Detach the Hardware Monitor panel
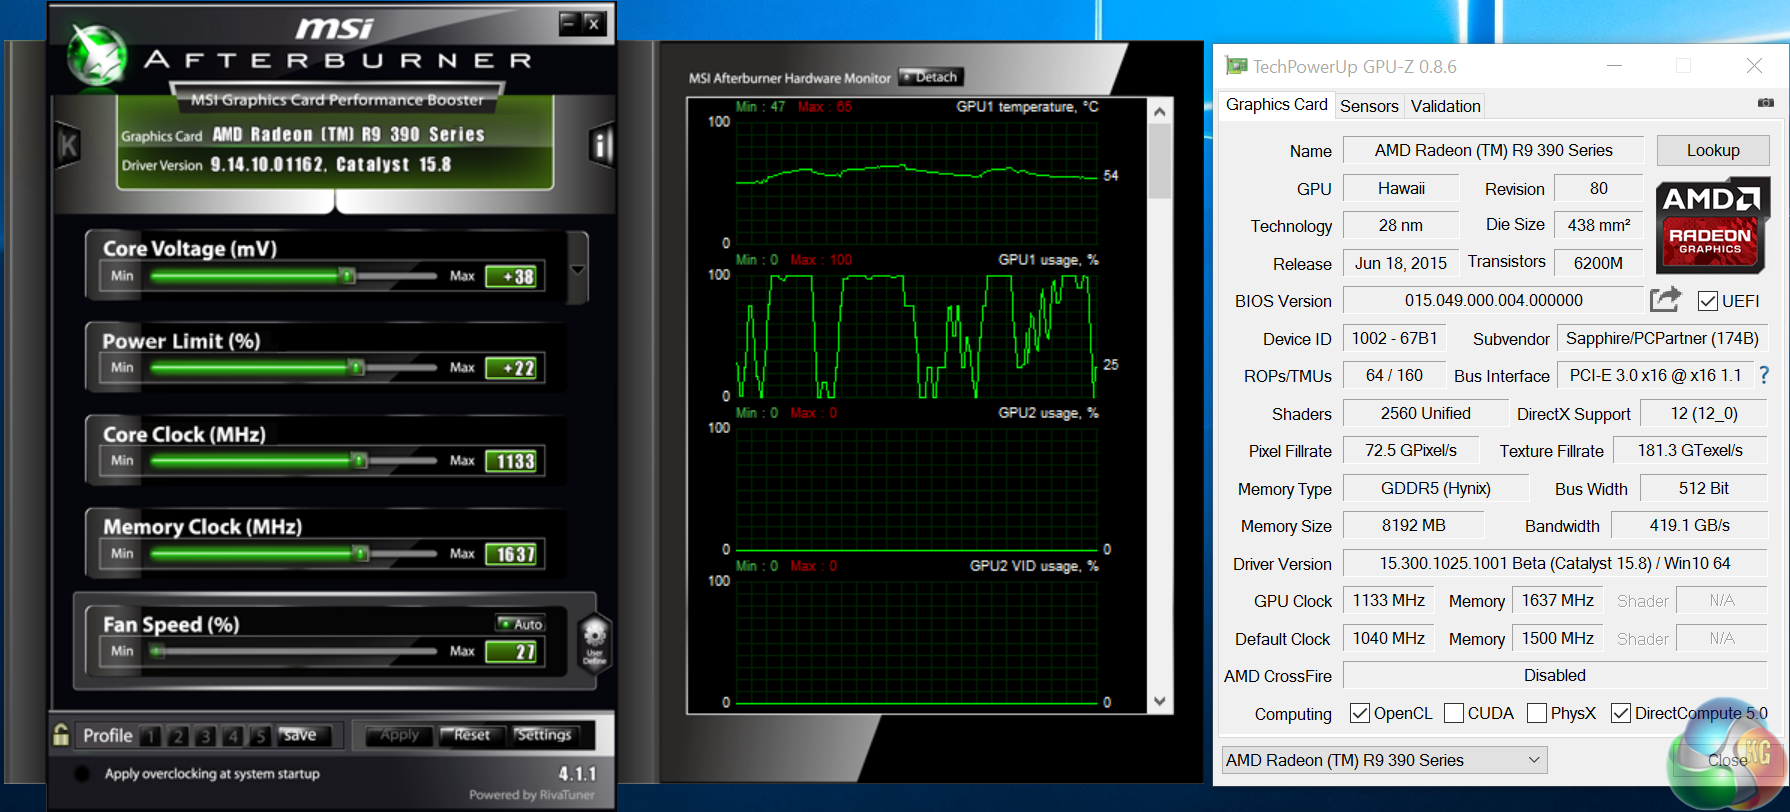This screenshot has height=812, width=1790. [x=930, y=77]
